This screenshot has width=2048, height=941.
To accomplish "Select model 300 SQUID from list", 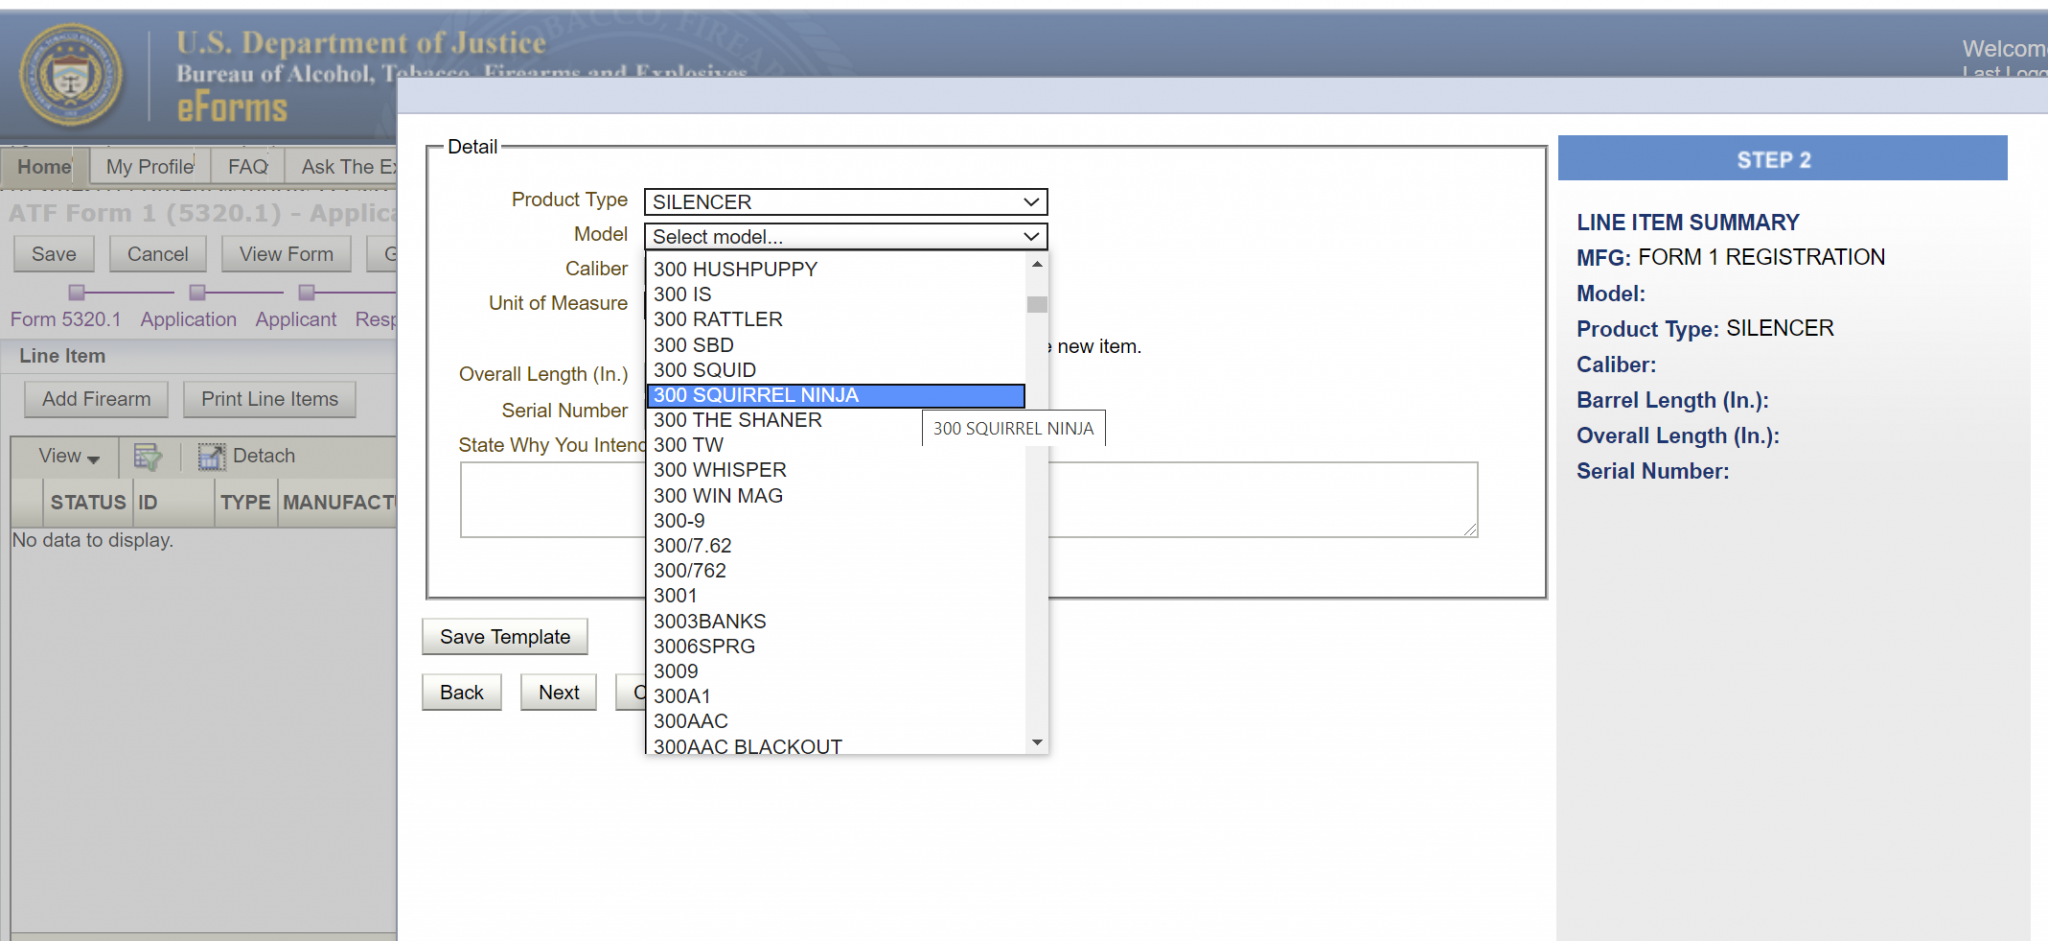I will click(x=836, y=370).
